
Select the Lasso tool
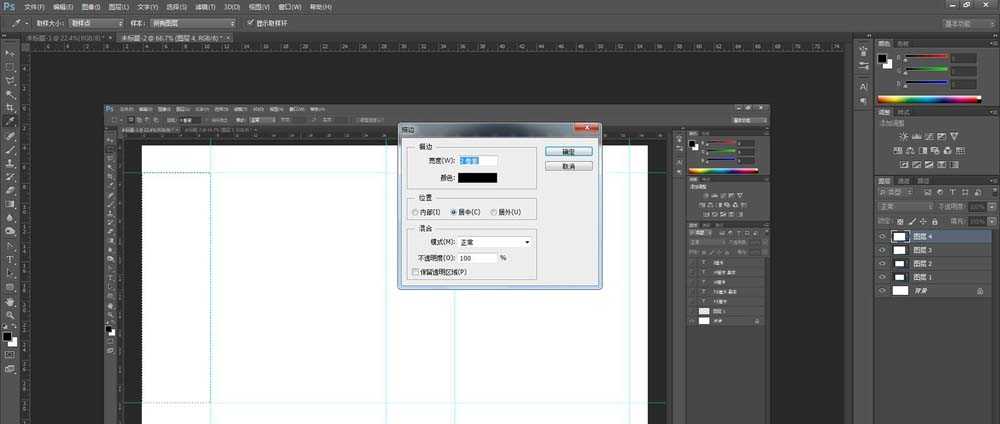pyautogui.click(x=11, y=81)
